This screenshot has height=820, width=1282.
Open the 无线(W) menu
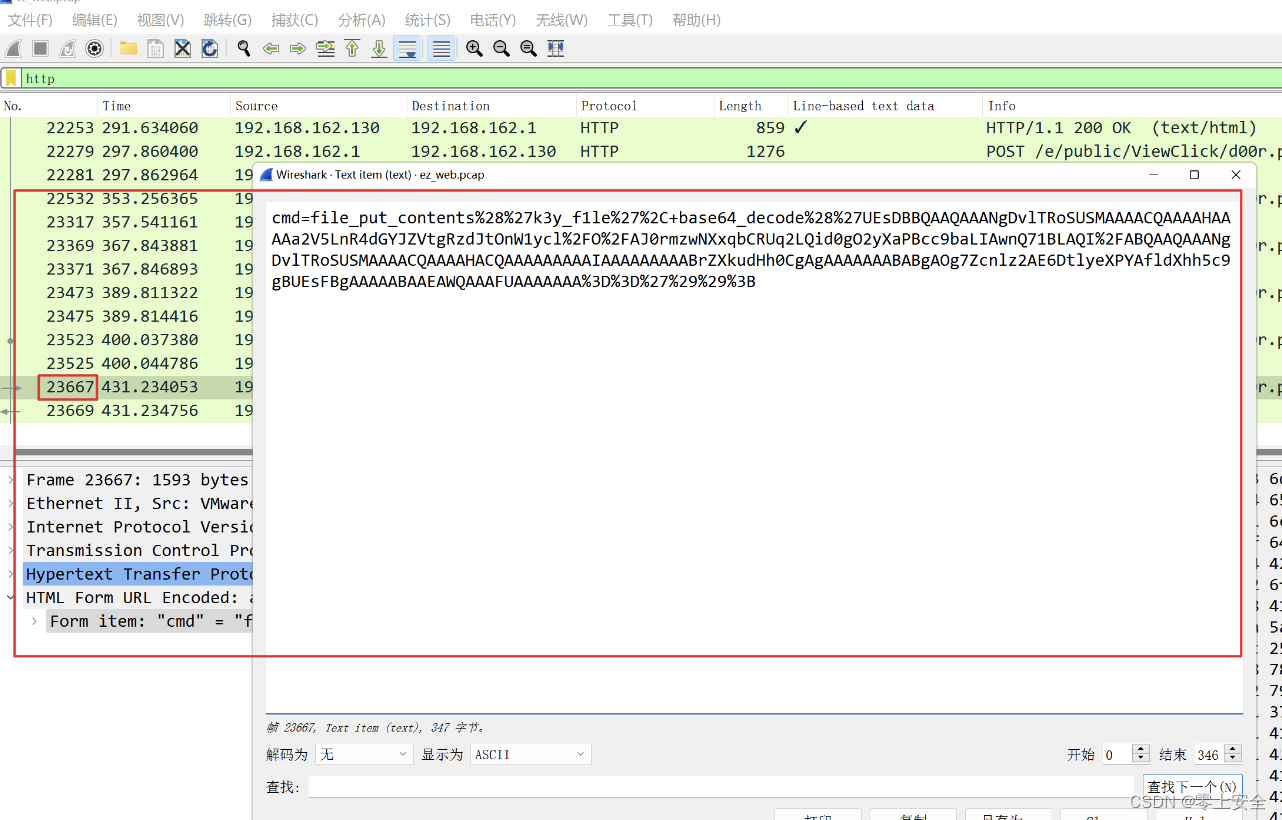tap(561, 20)
